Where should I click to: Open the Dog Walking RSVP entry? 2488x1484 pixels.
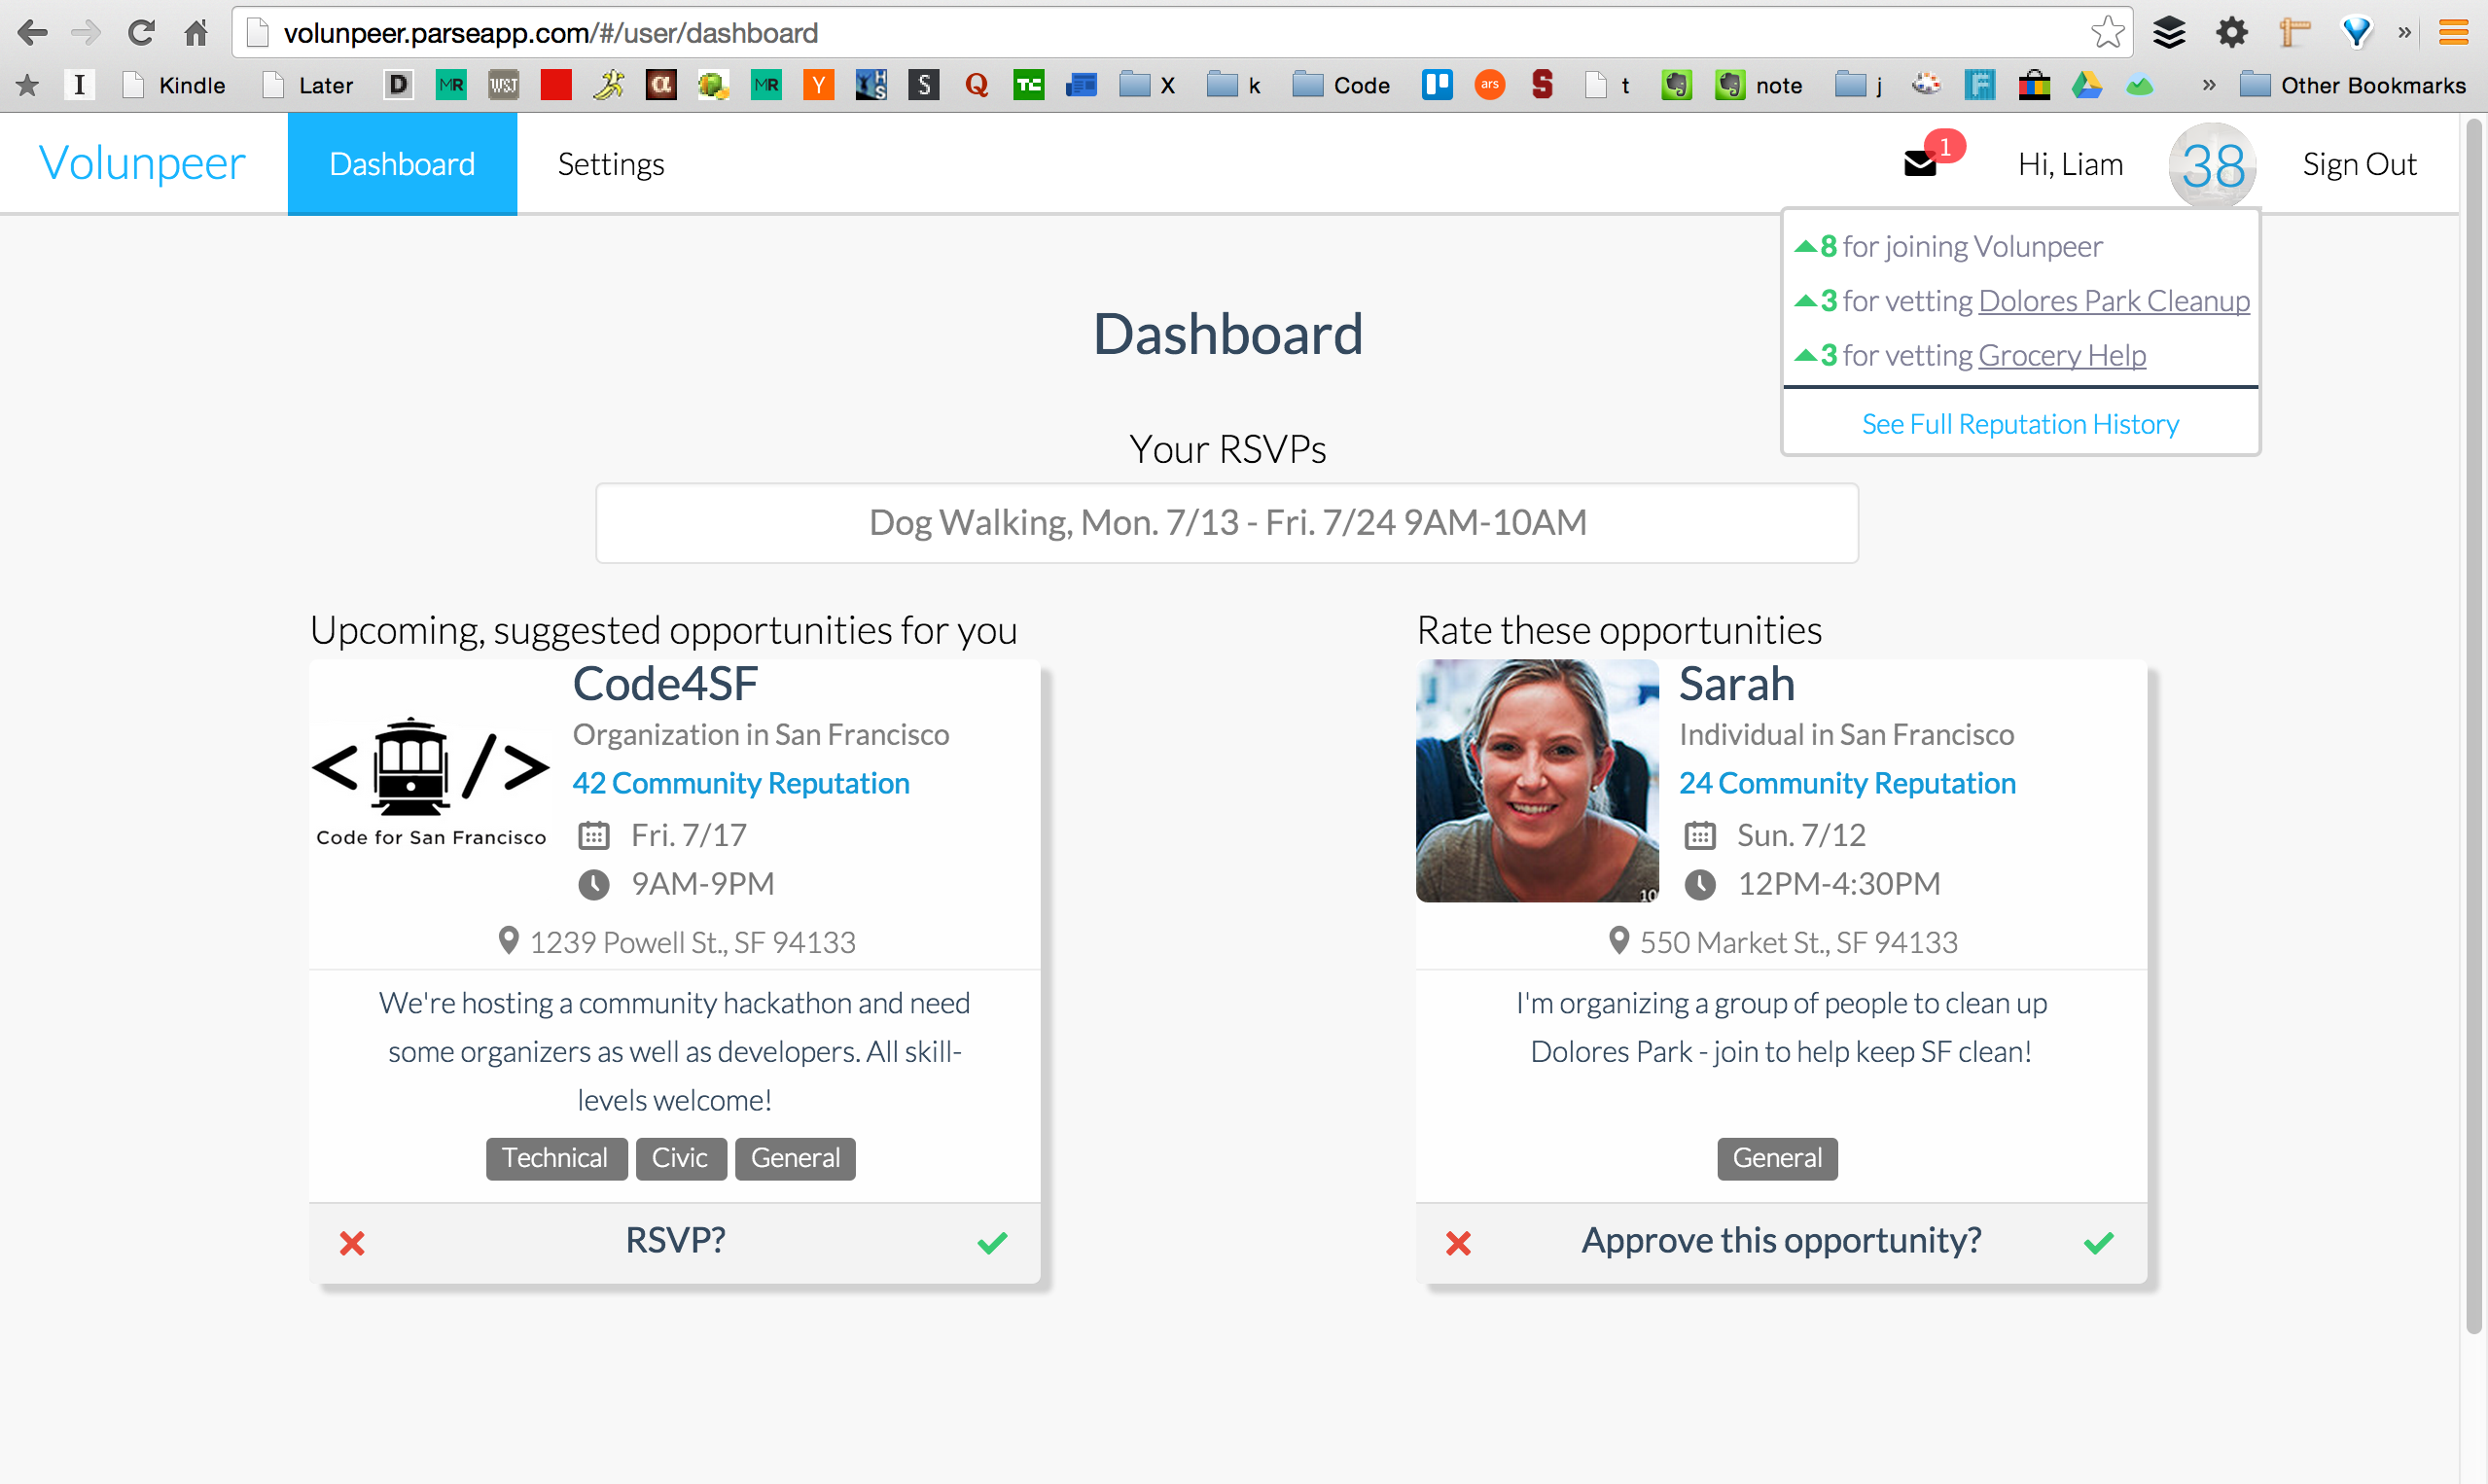click(x=1227, y=523)
